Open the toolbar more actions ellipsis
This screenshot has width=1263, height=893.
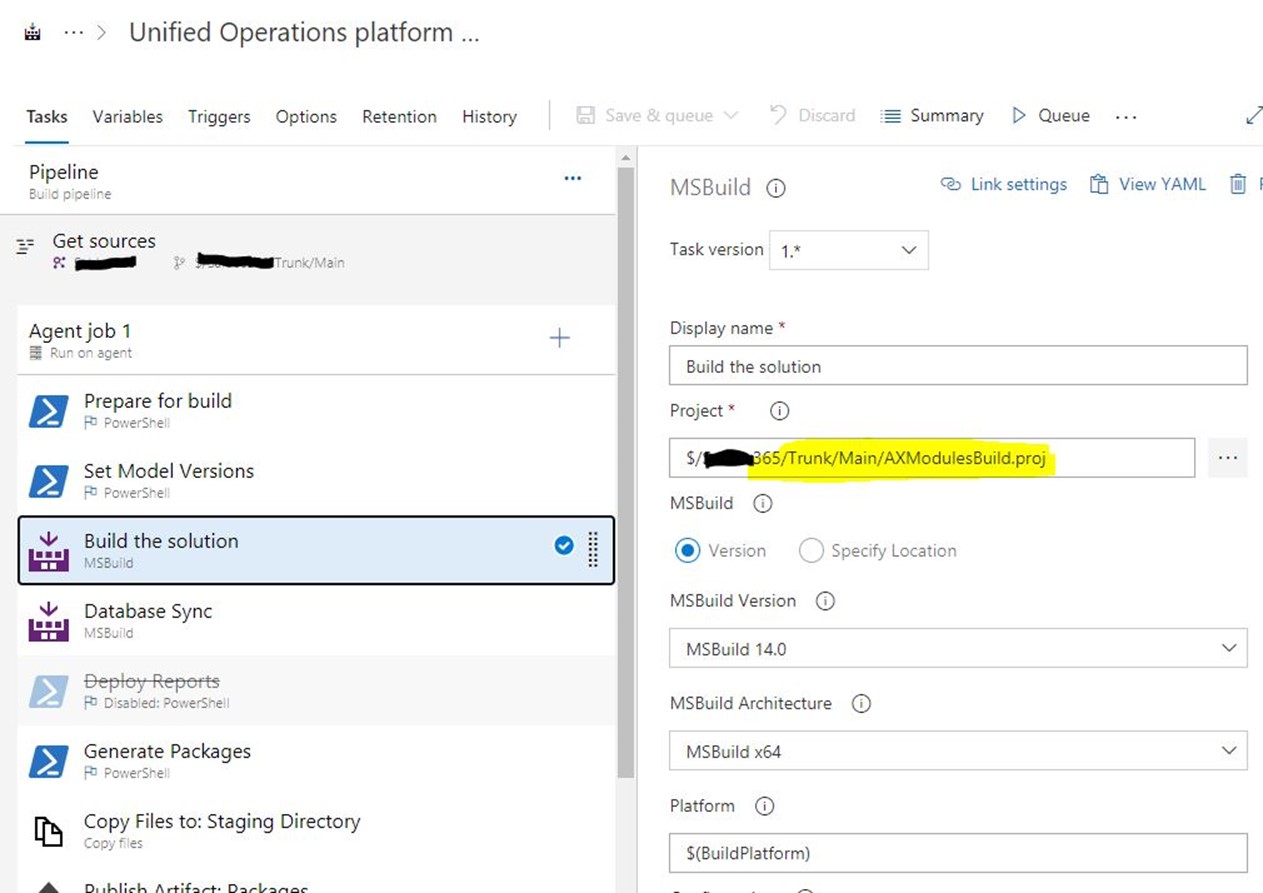click(1126, 116)
